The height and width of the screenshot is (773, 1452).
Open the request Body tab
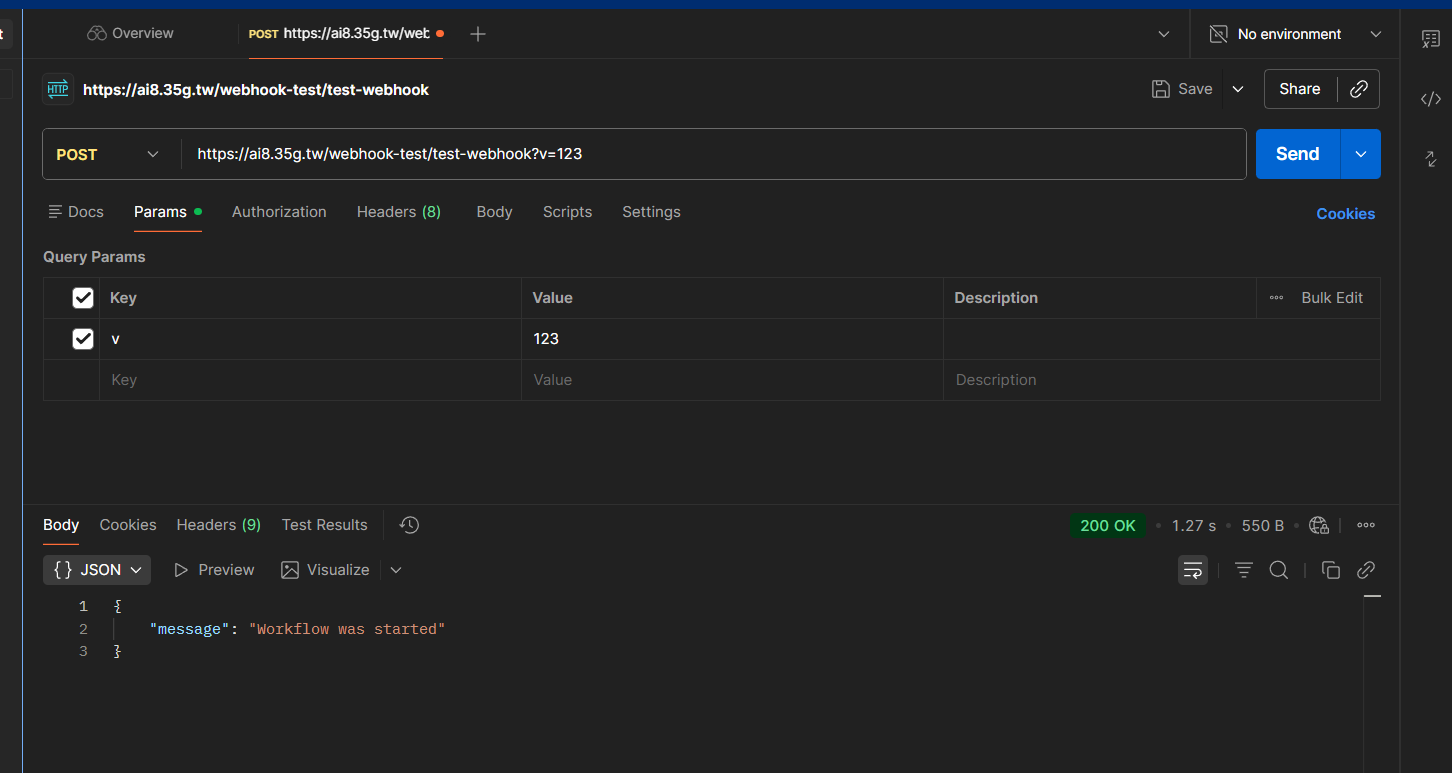click(494, 212)
